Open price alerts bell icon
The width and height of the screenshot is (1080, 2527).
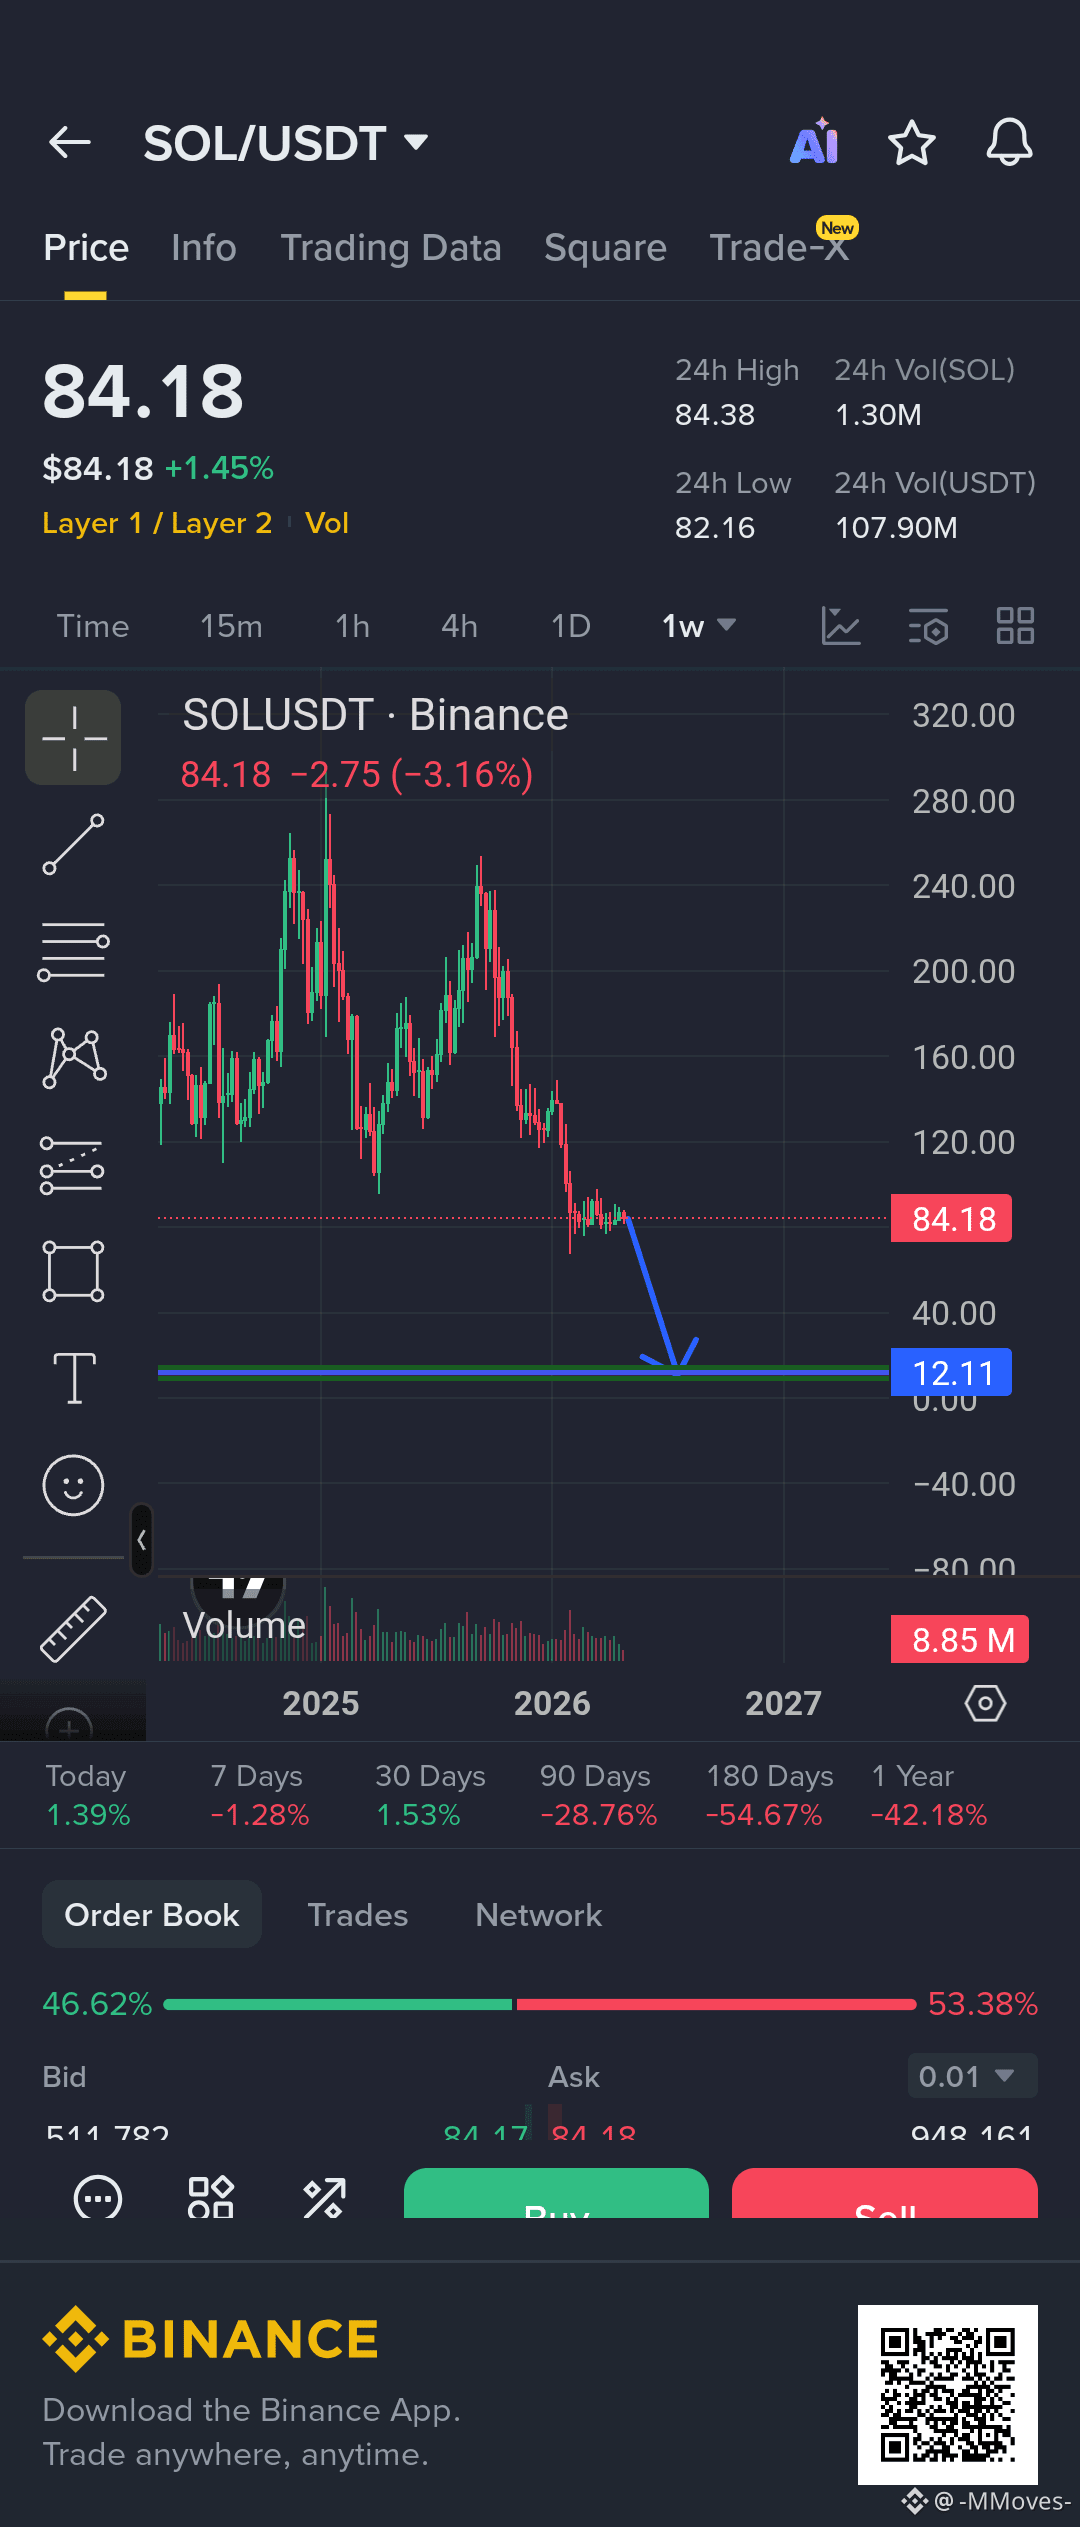pyautogui.click(x=1009, y=142)
